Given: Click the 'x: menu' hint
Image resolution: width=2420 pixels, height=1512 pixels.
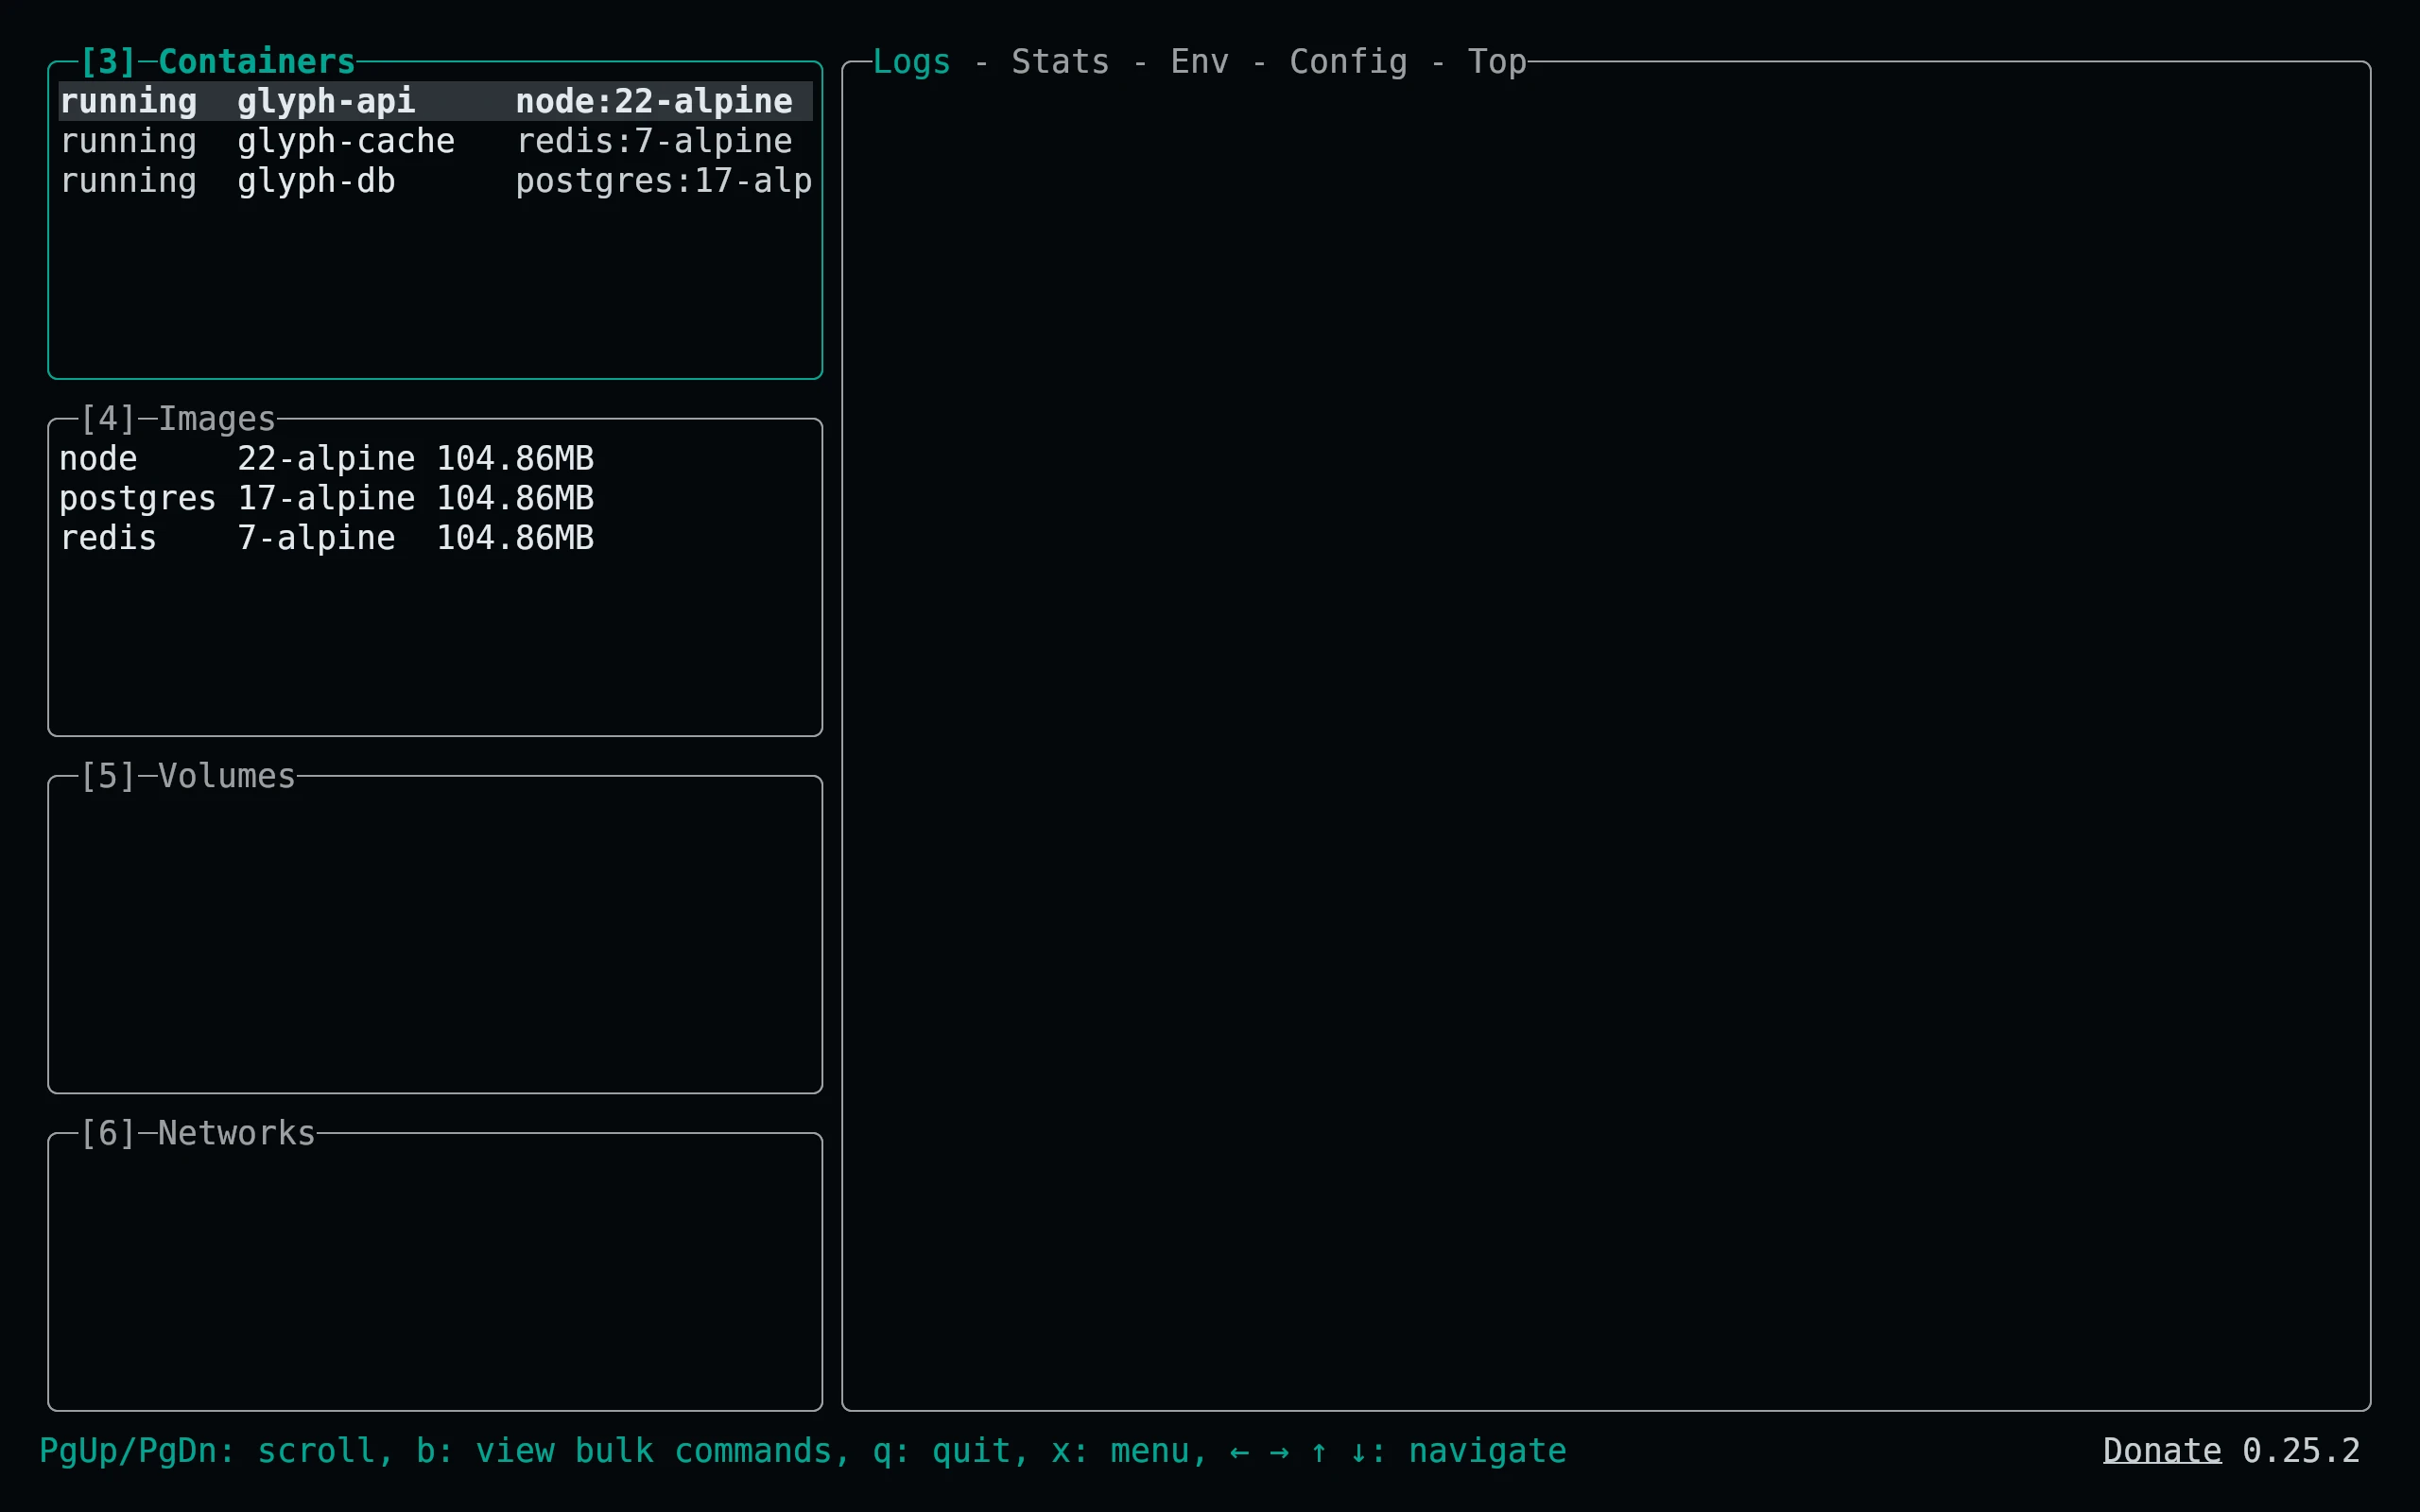Looking at the screenshot, I should pos(1120,1450).
